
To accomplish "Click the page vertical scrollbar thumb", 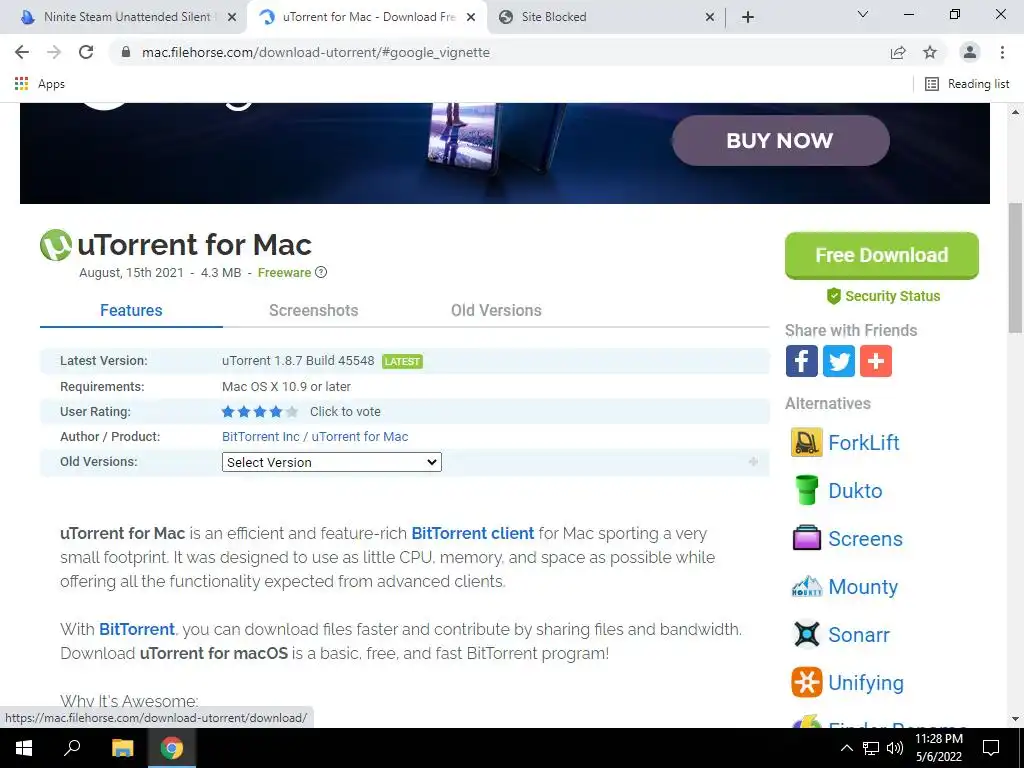I will [1015, 268].
